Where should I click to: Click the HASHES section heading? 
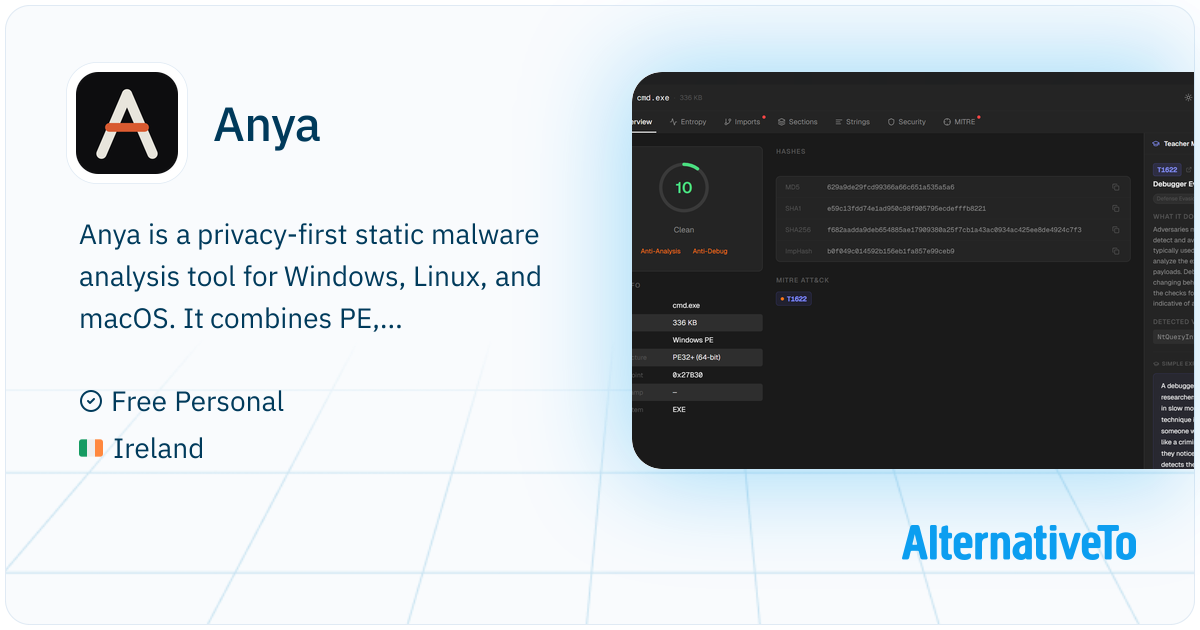tap(790, 152)
